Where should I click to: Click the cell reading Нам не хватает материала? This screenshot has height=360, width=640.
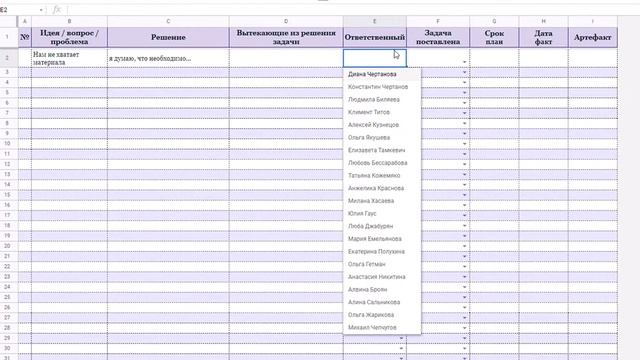pos(69,58)
